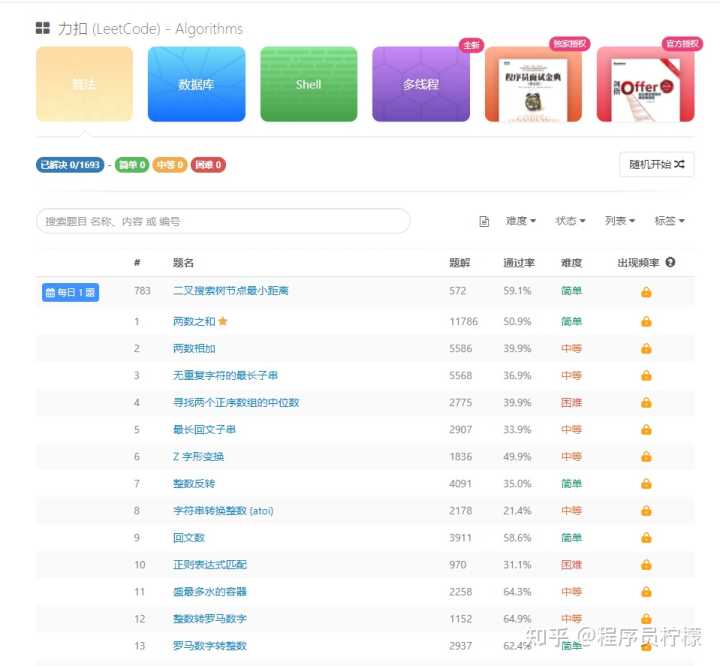The height and width of the screenshot is (666, 720).
Task: Click pass rate 21.4% in atoi row
Action: click(x=517, y=511)
